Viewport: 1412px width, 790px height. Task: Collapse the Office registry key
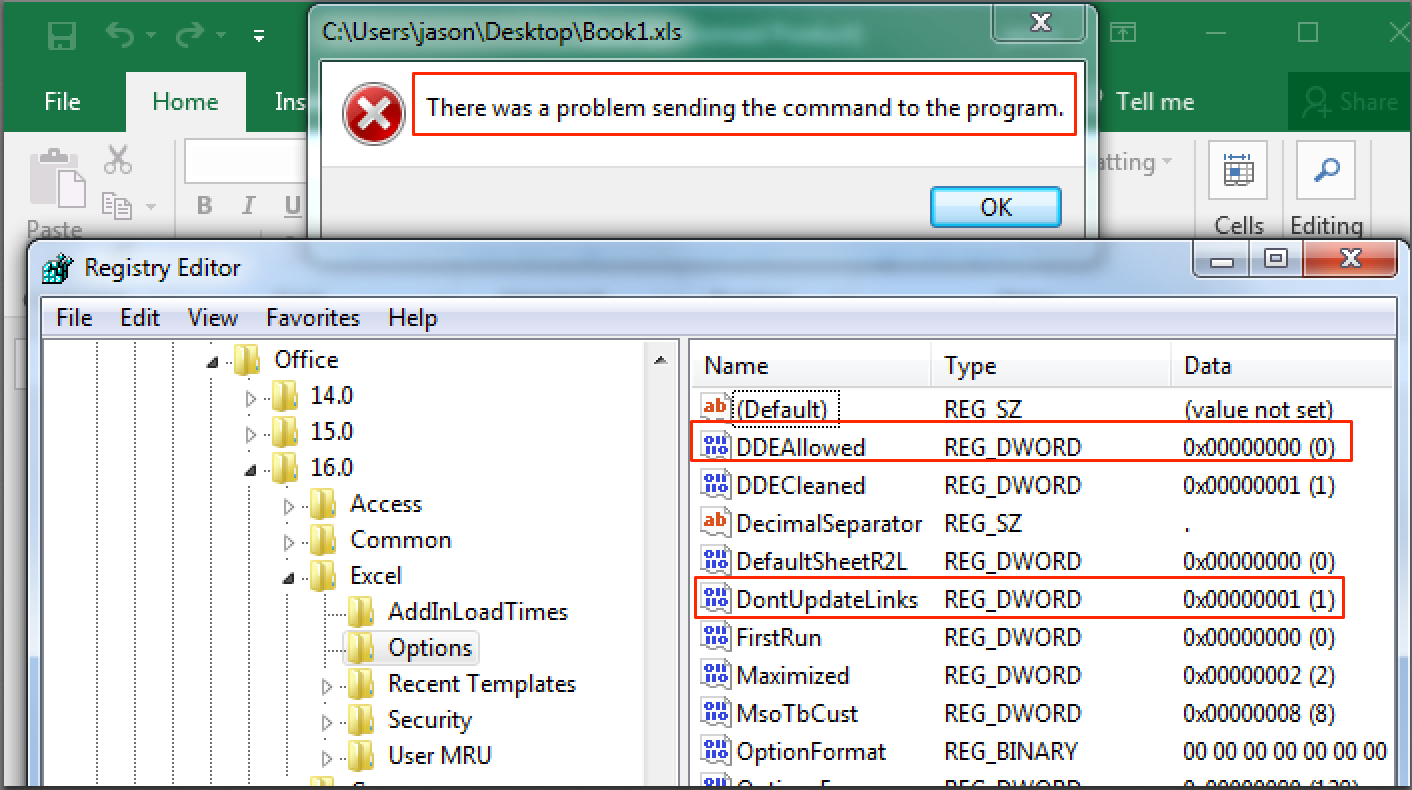point(214,361)
